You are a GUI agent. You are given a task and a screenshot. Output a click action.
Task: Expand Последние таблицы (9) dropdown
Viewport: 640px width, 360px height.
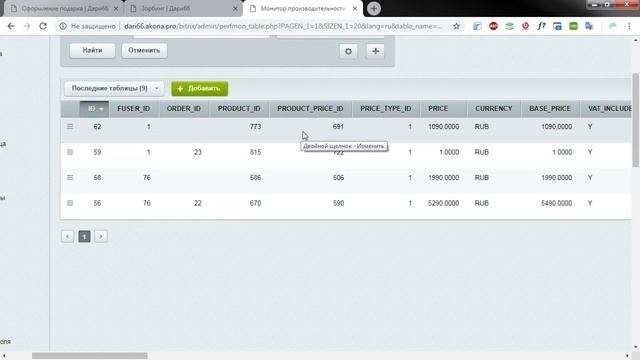coord(114,88)
